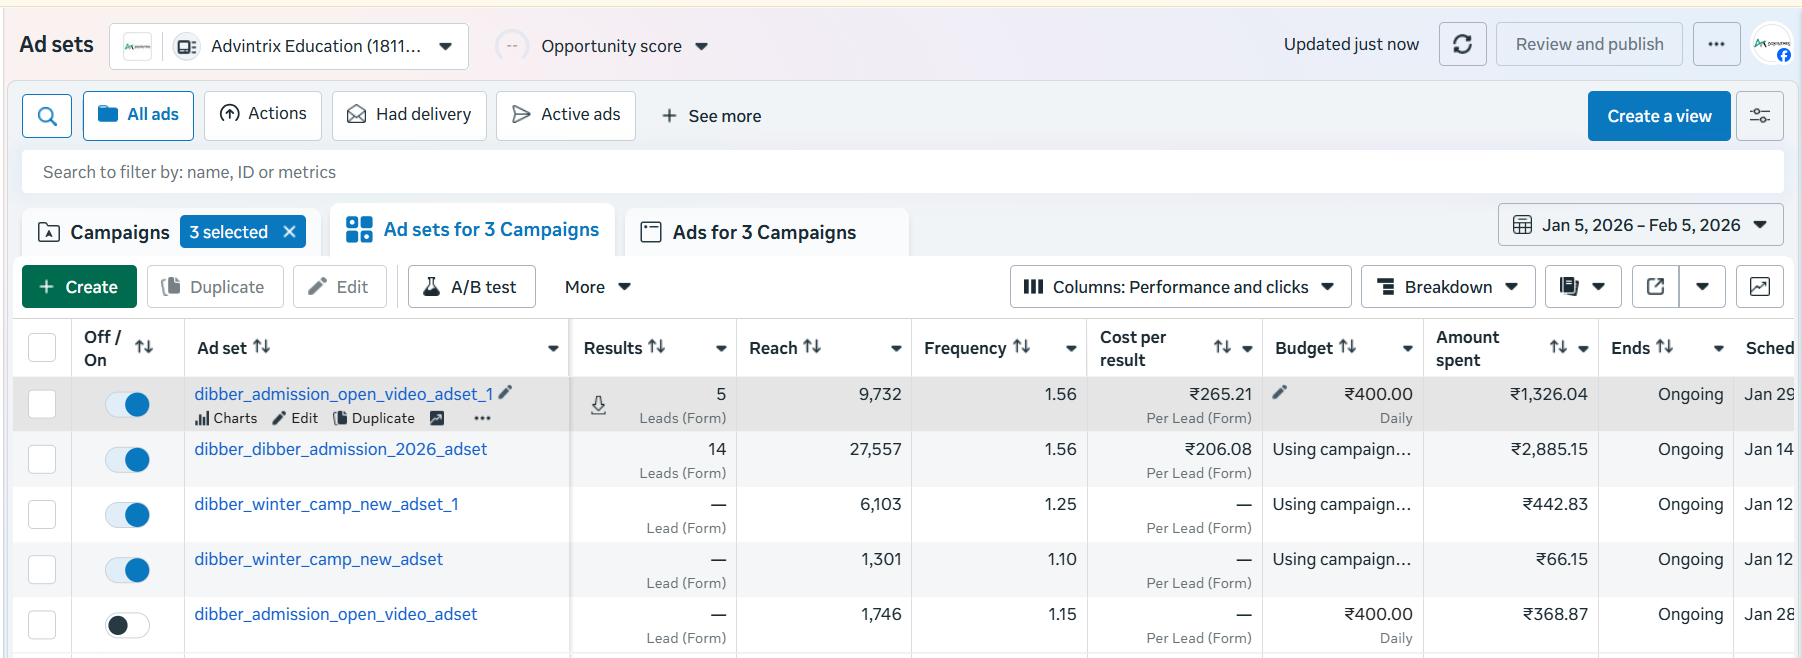Sort by Frequency column arrows
This screenshot has height=658, width=1802.
pyautogui.click(x=1021, y=346)
